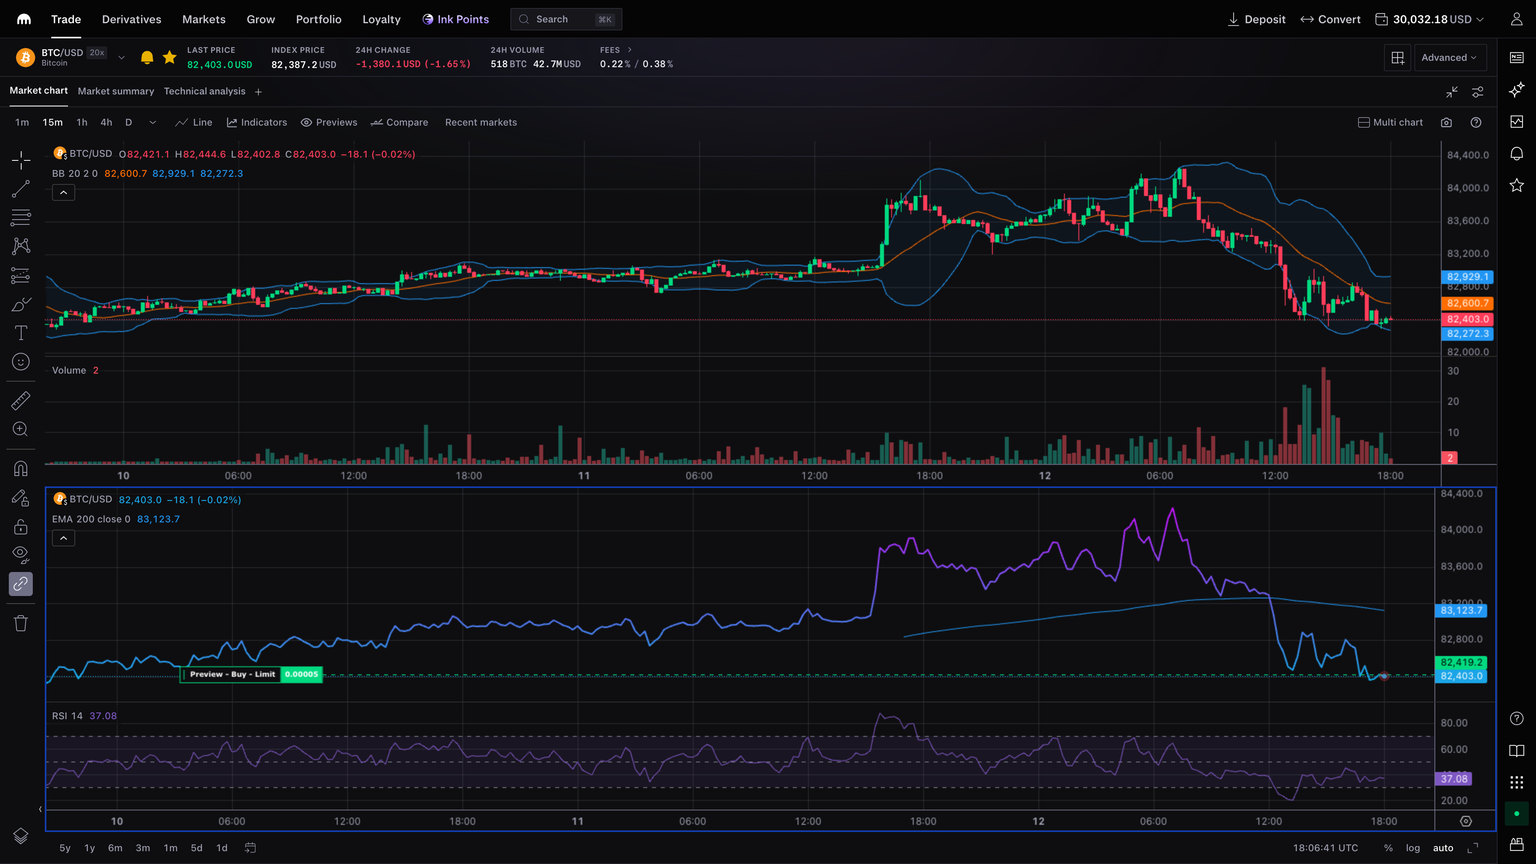Toggle lock all drawings
Screen dimensions: 1536x864
coord(21,527)
